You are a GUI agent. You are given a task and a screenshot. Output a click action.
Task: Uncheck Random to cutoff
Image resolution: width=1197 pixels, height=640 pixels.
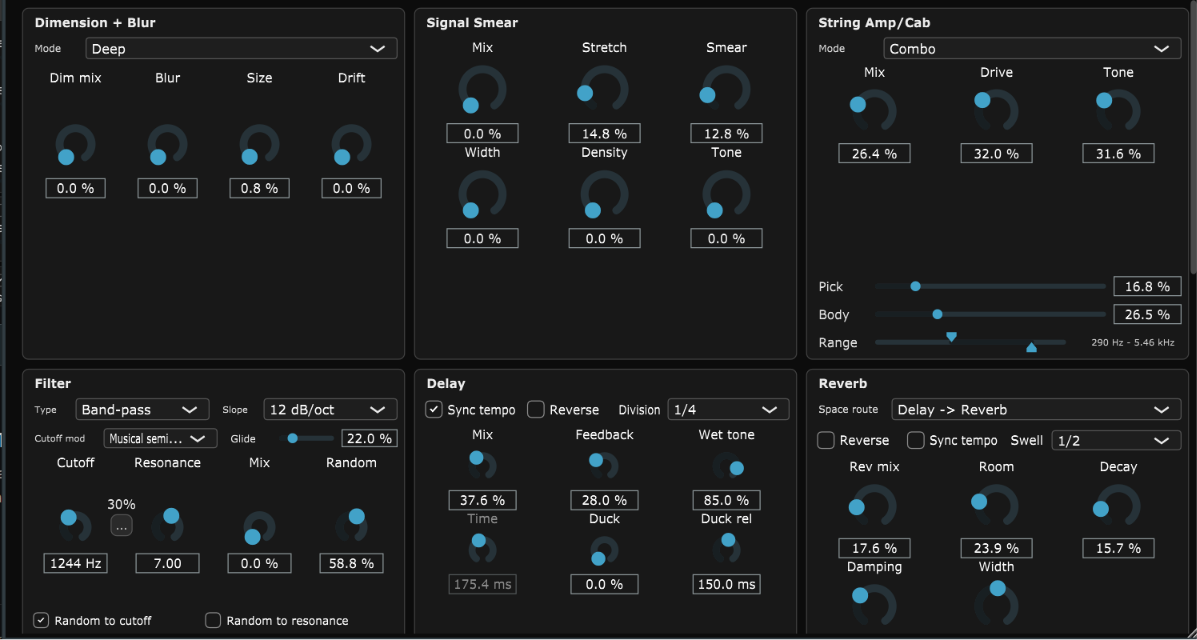(x=41, y=620)
